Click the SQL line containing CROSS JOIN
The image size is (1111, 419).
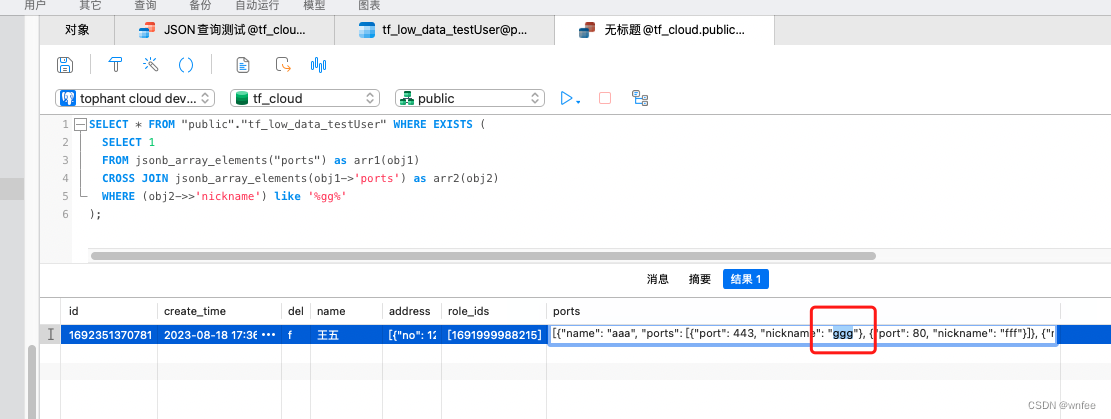point(300,178)
